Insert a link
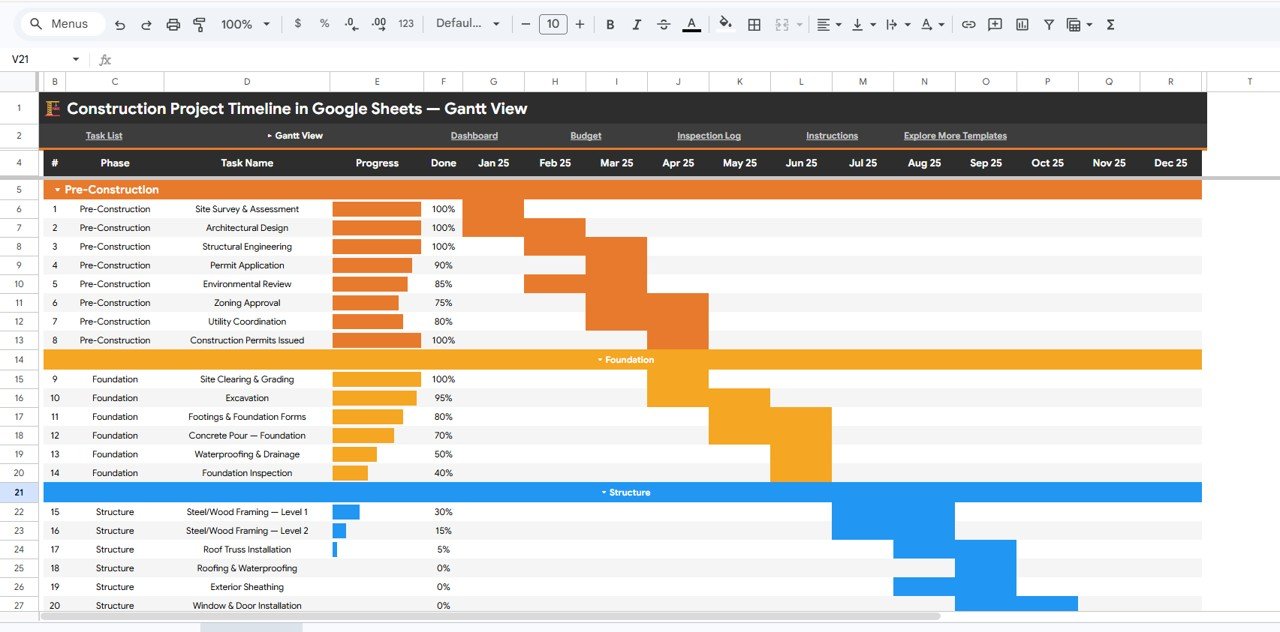This screenshot has height=632, width=1280. (968, 24)
